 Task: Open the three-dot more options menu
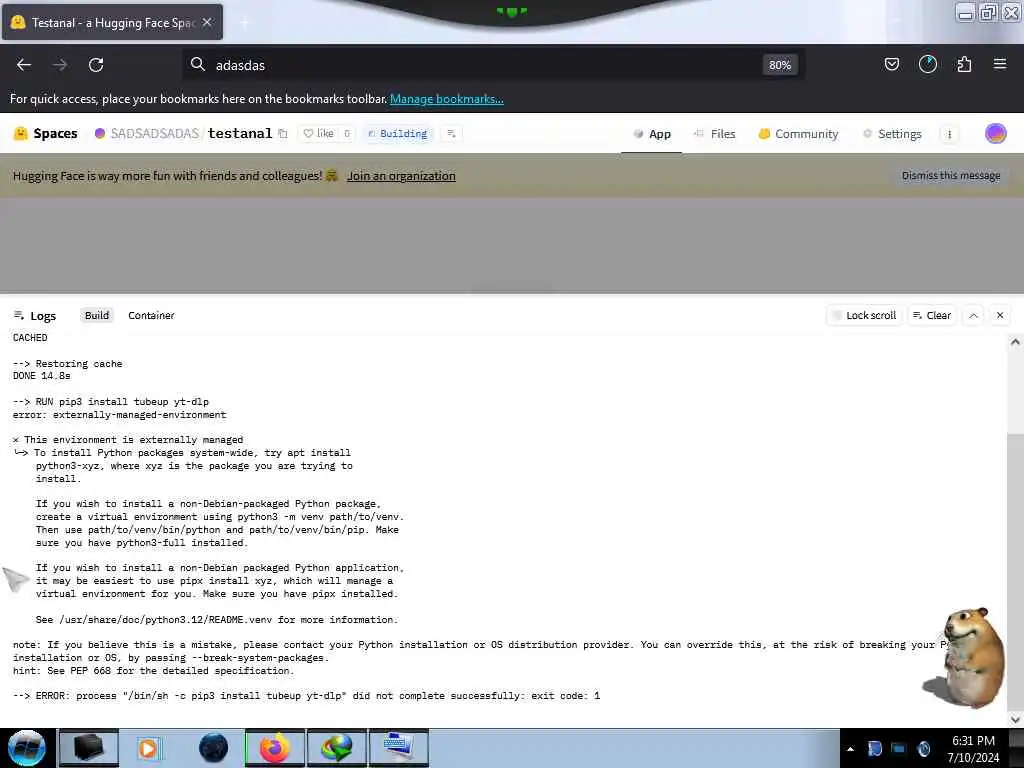point(950,134)
